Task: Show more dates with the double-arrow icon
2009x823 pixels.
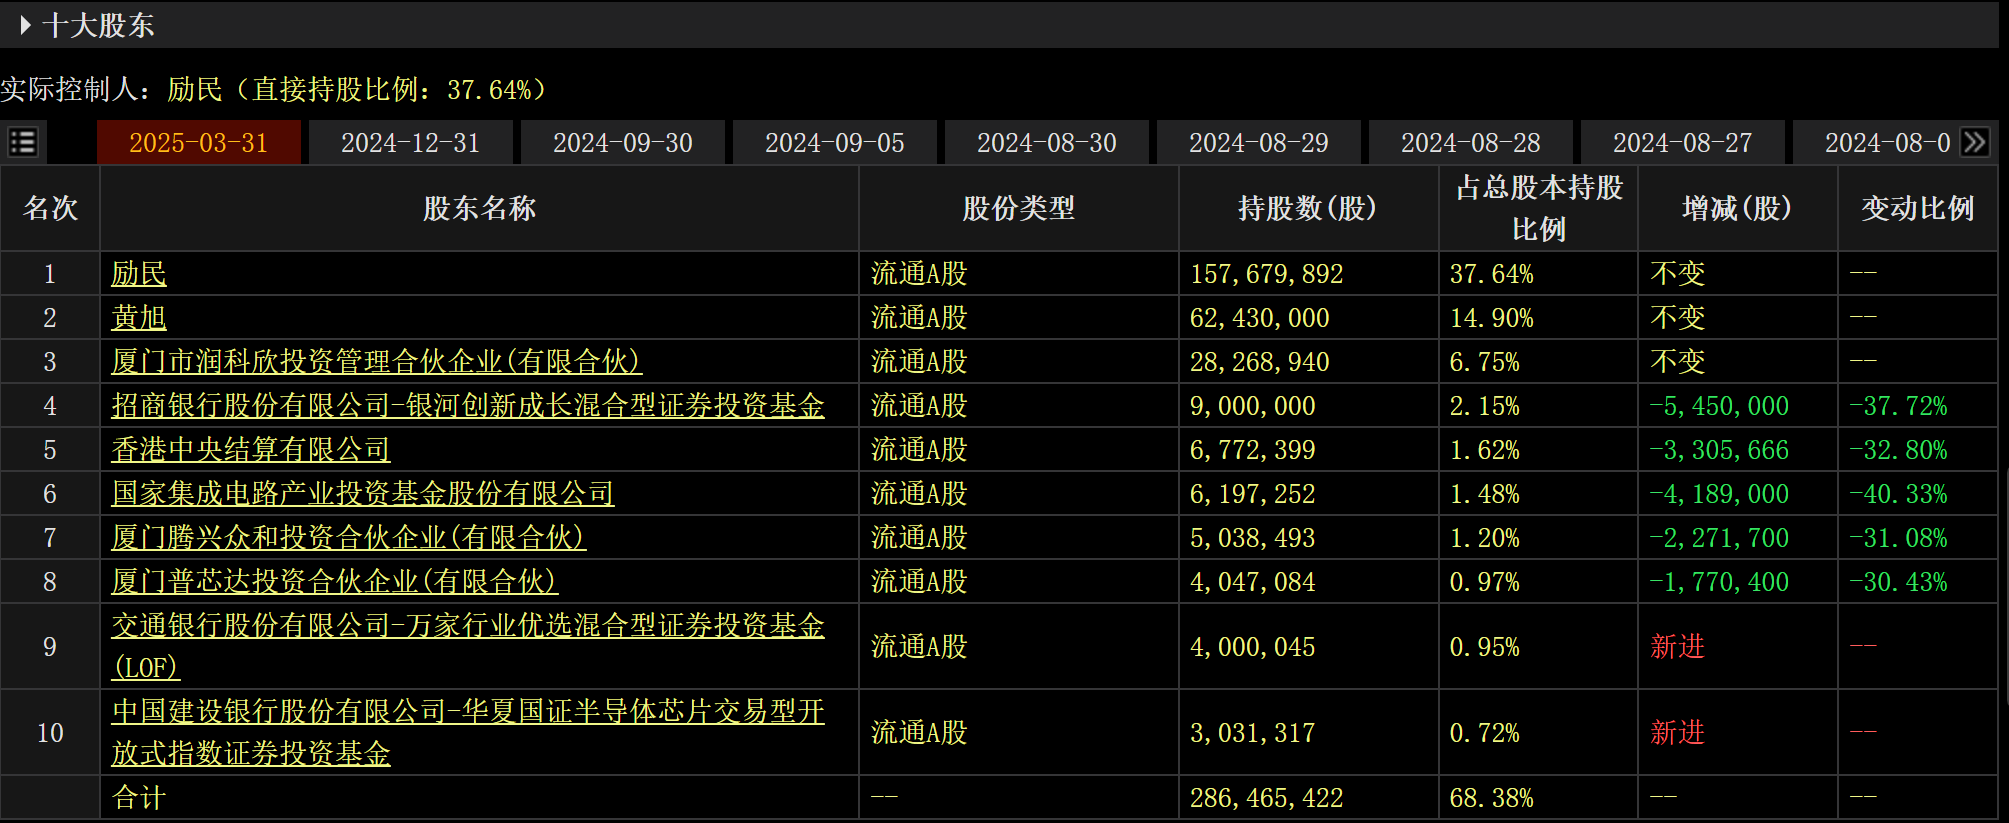Action: click(1974, 142)
